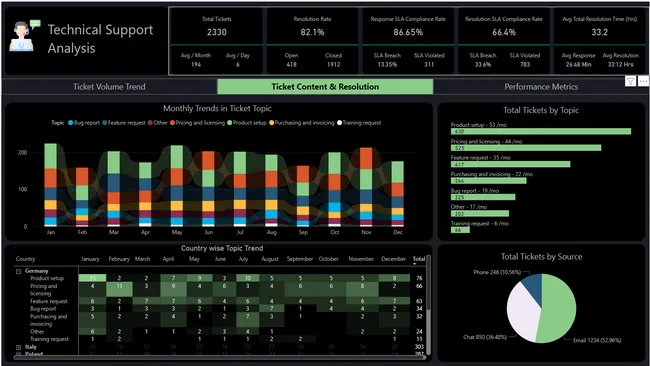This screenshot has width=650, height=366.
Task: Select the Bug report 225 bar
Action: (483, 197)
